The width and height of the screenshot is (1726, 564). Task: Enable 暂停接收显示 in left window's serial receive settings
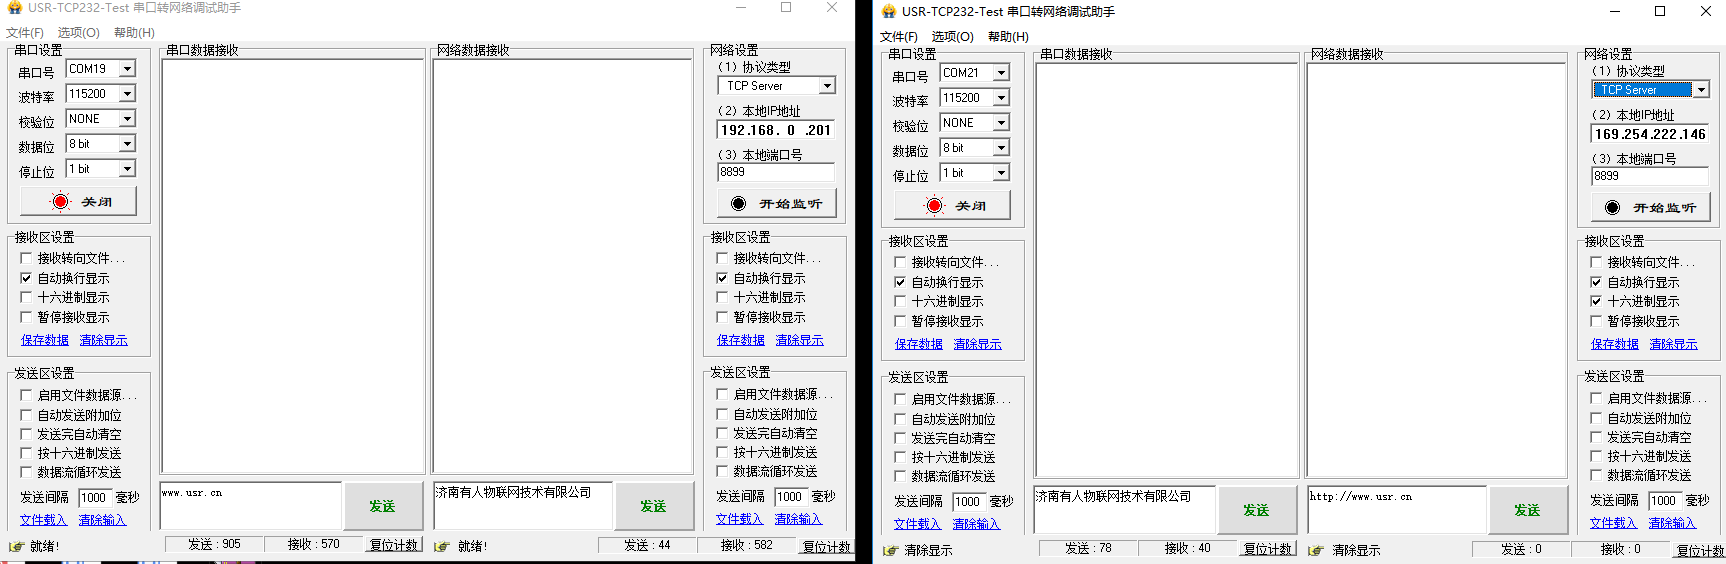click(x=26, y=317)
